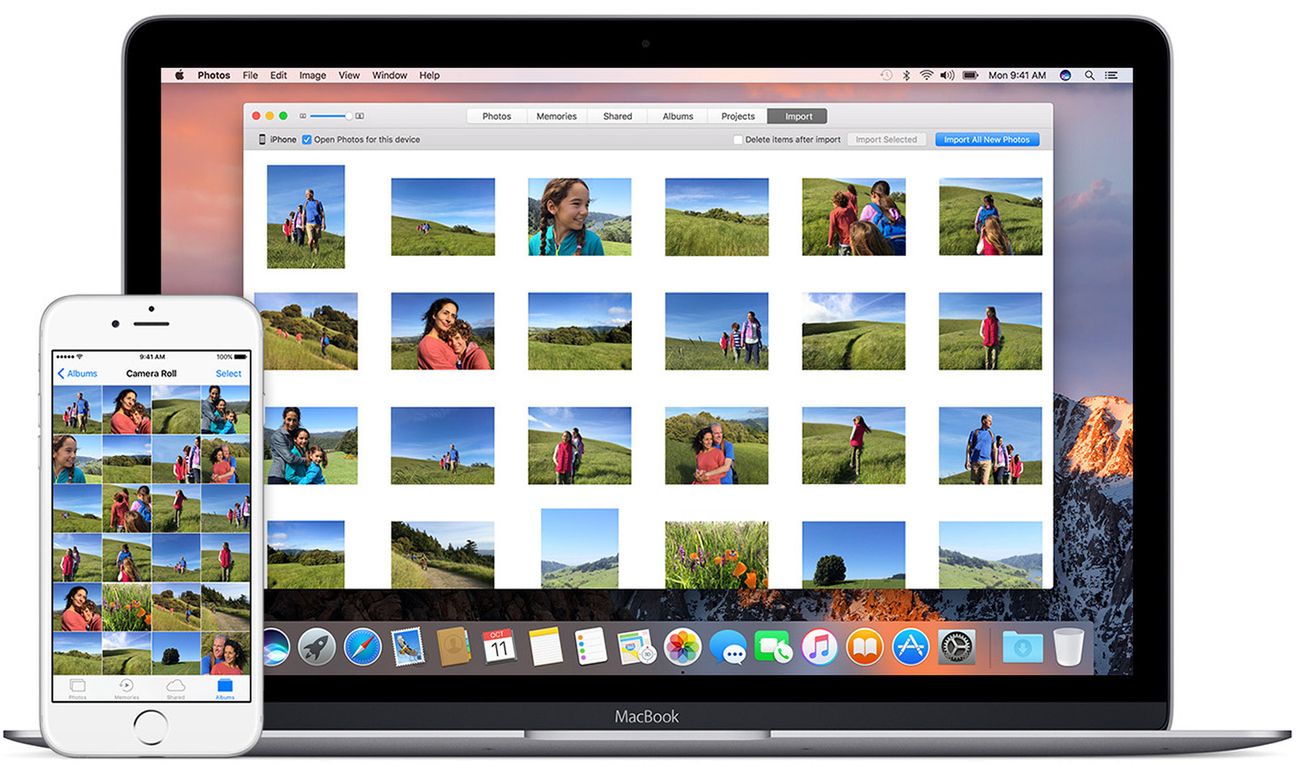This screenshot has width=1296, height=764.
Task: Click the battery status icon
Action: click(969, 75)
